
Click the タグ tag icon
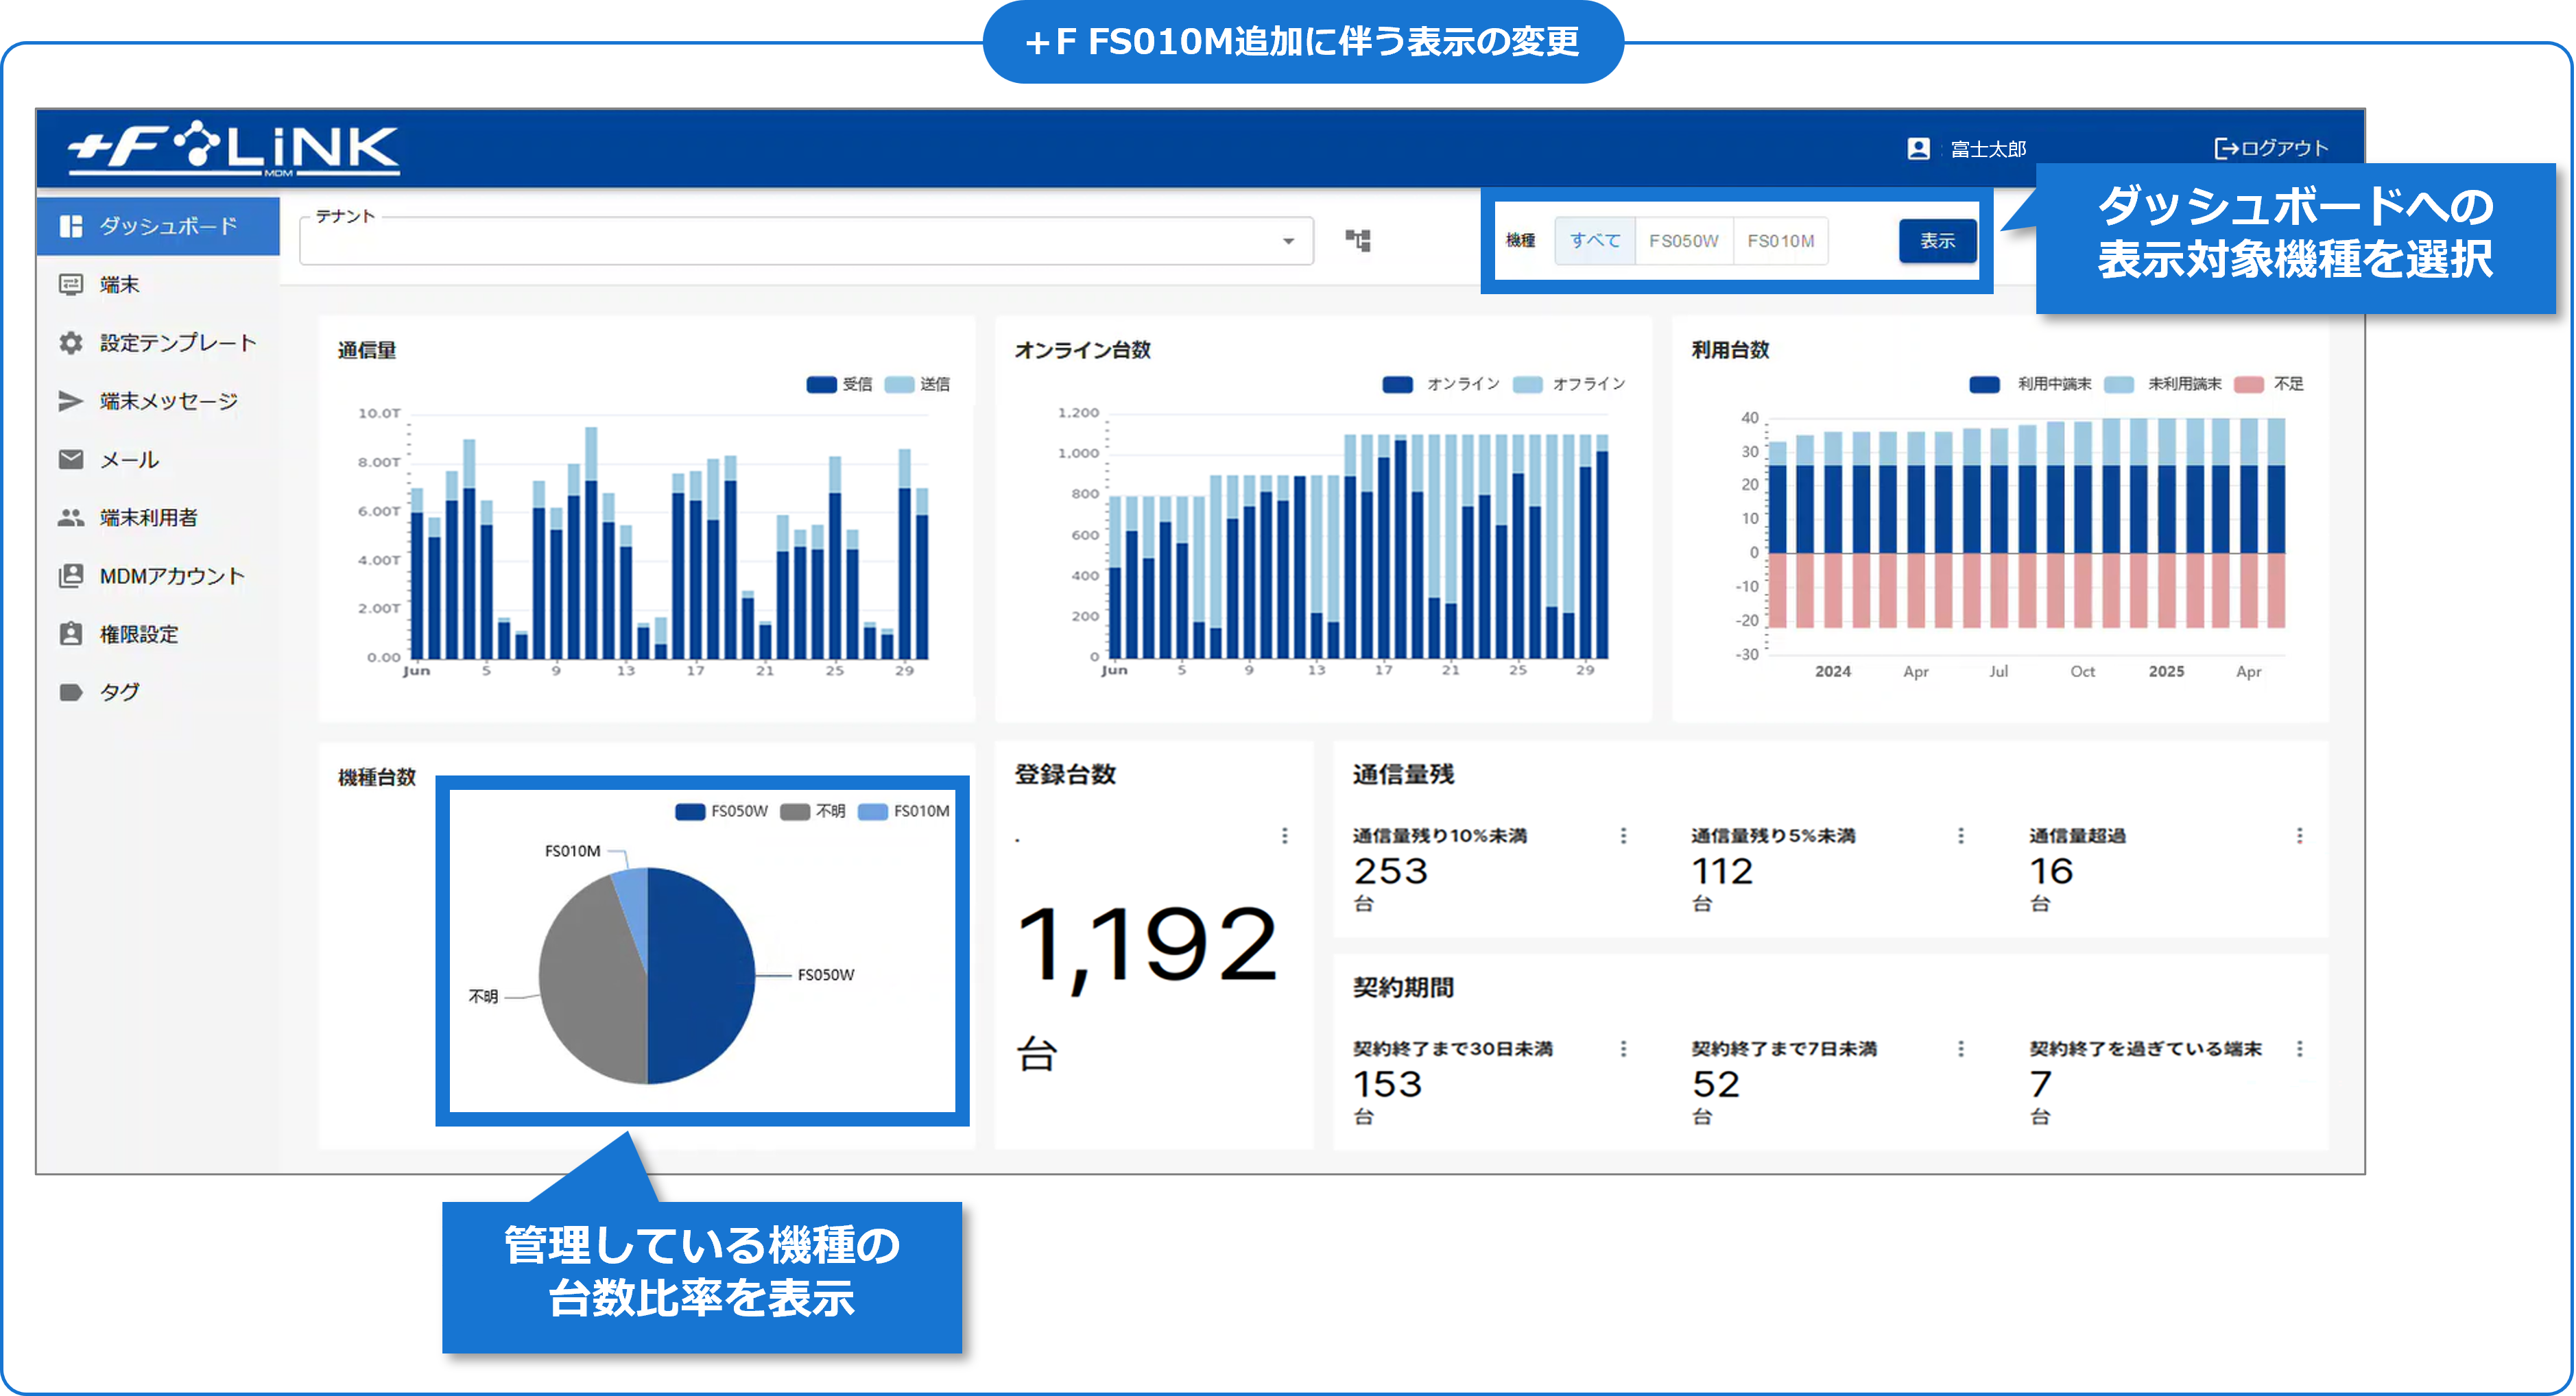pyautogui.click(x=70, y=692)
